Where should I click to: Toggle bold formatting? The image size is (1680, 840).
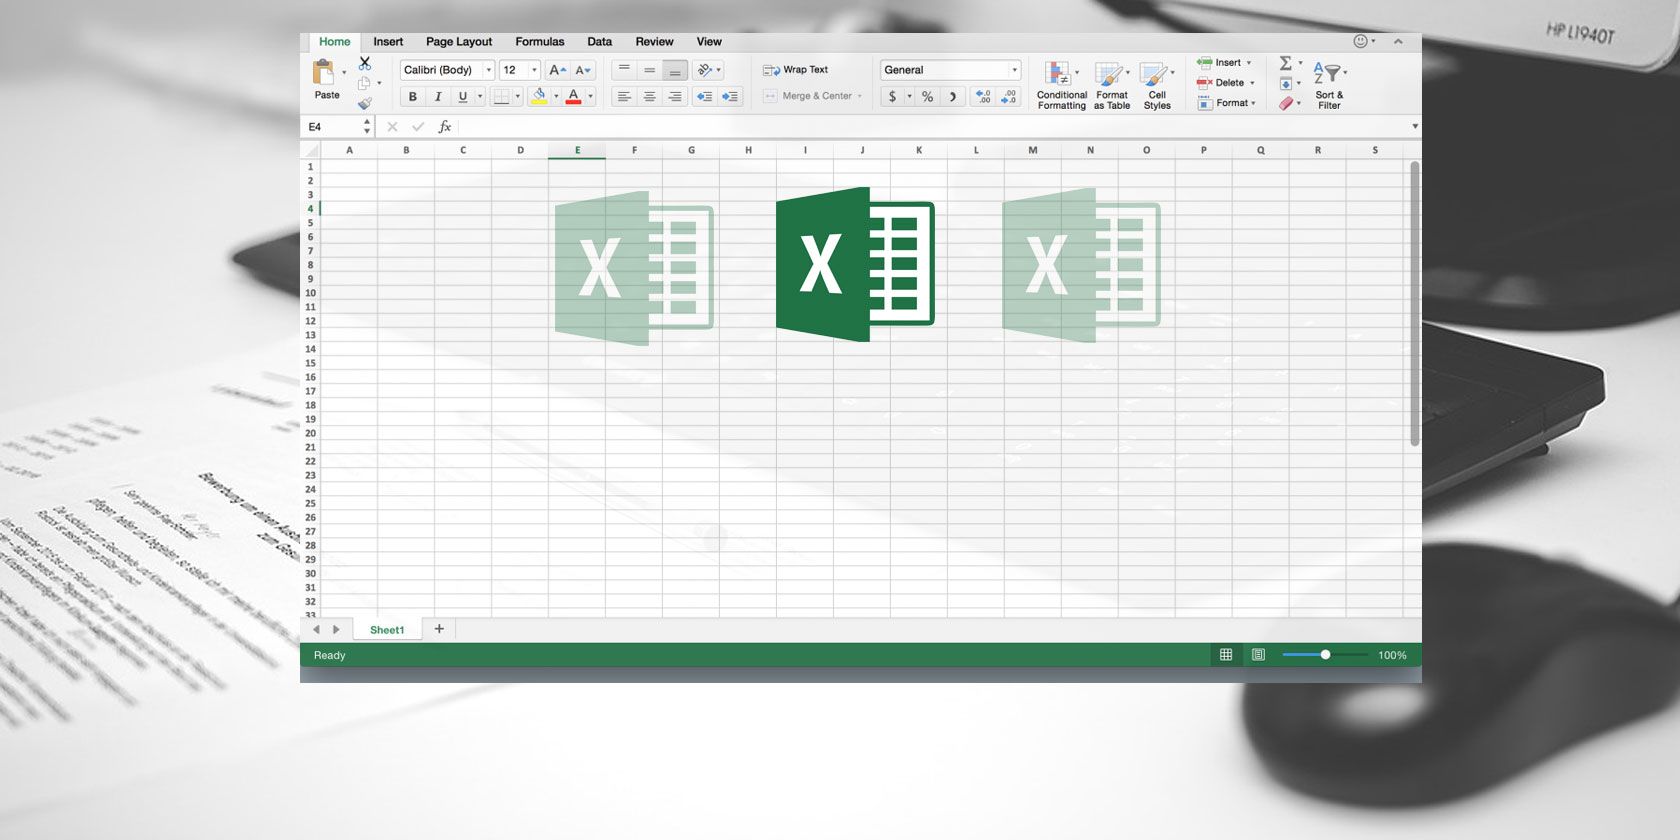(412, 97)
